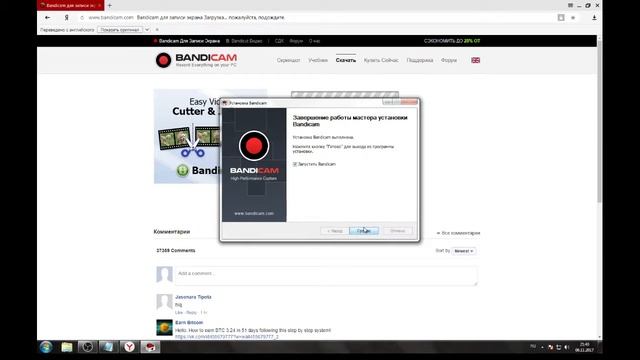
Task: Click the 'Показать оригинал' button
Action: click(120, 30)
